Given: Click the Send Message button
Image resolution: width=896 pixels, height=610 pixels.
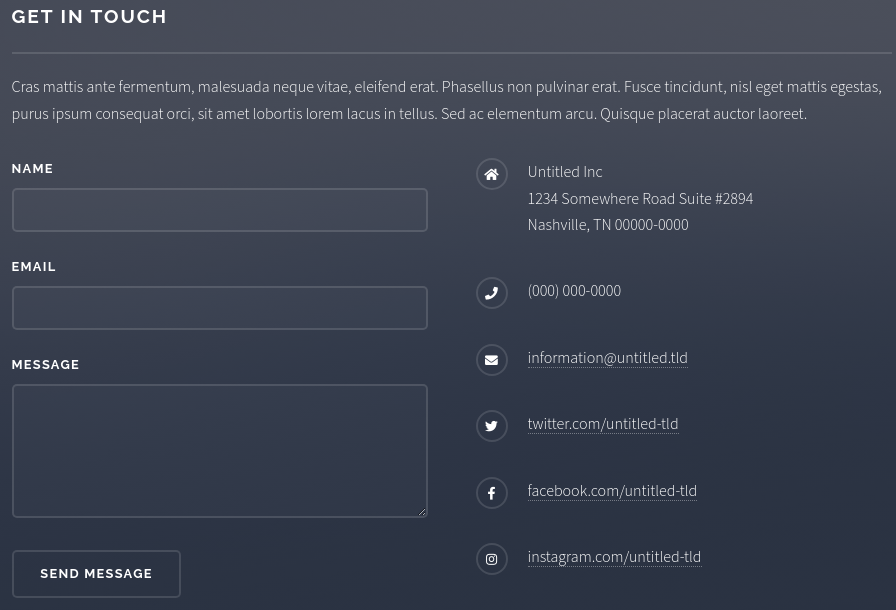Looking at the screenshot, I should click(x=96, y=574).
